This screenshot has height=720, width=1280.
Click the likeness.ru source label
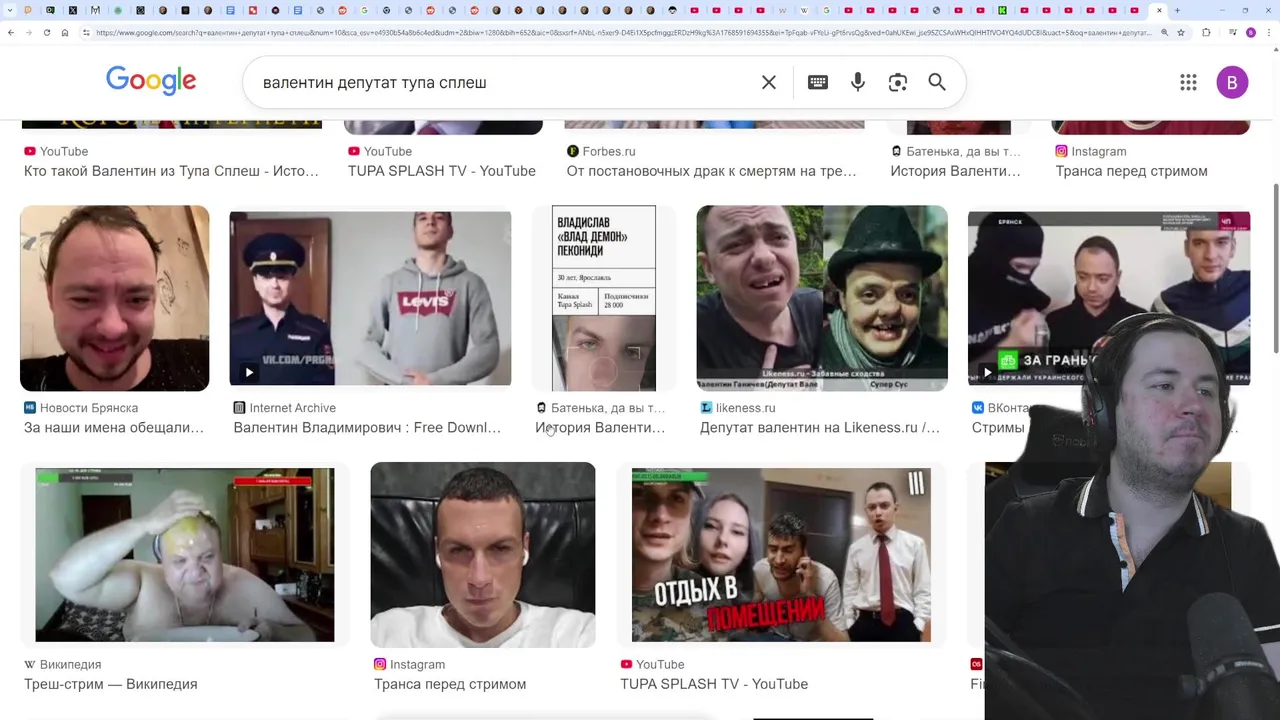(x=745, y=408)
